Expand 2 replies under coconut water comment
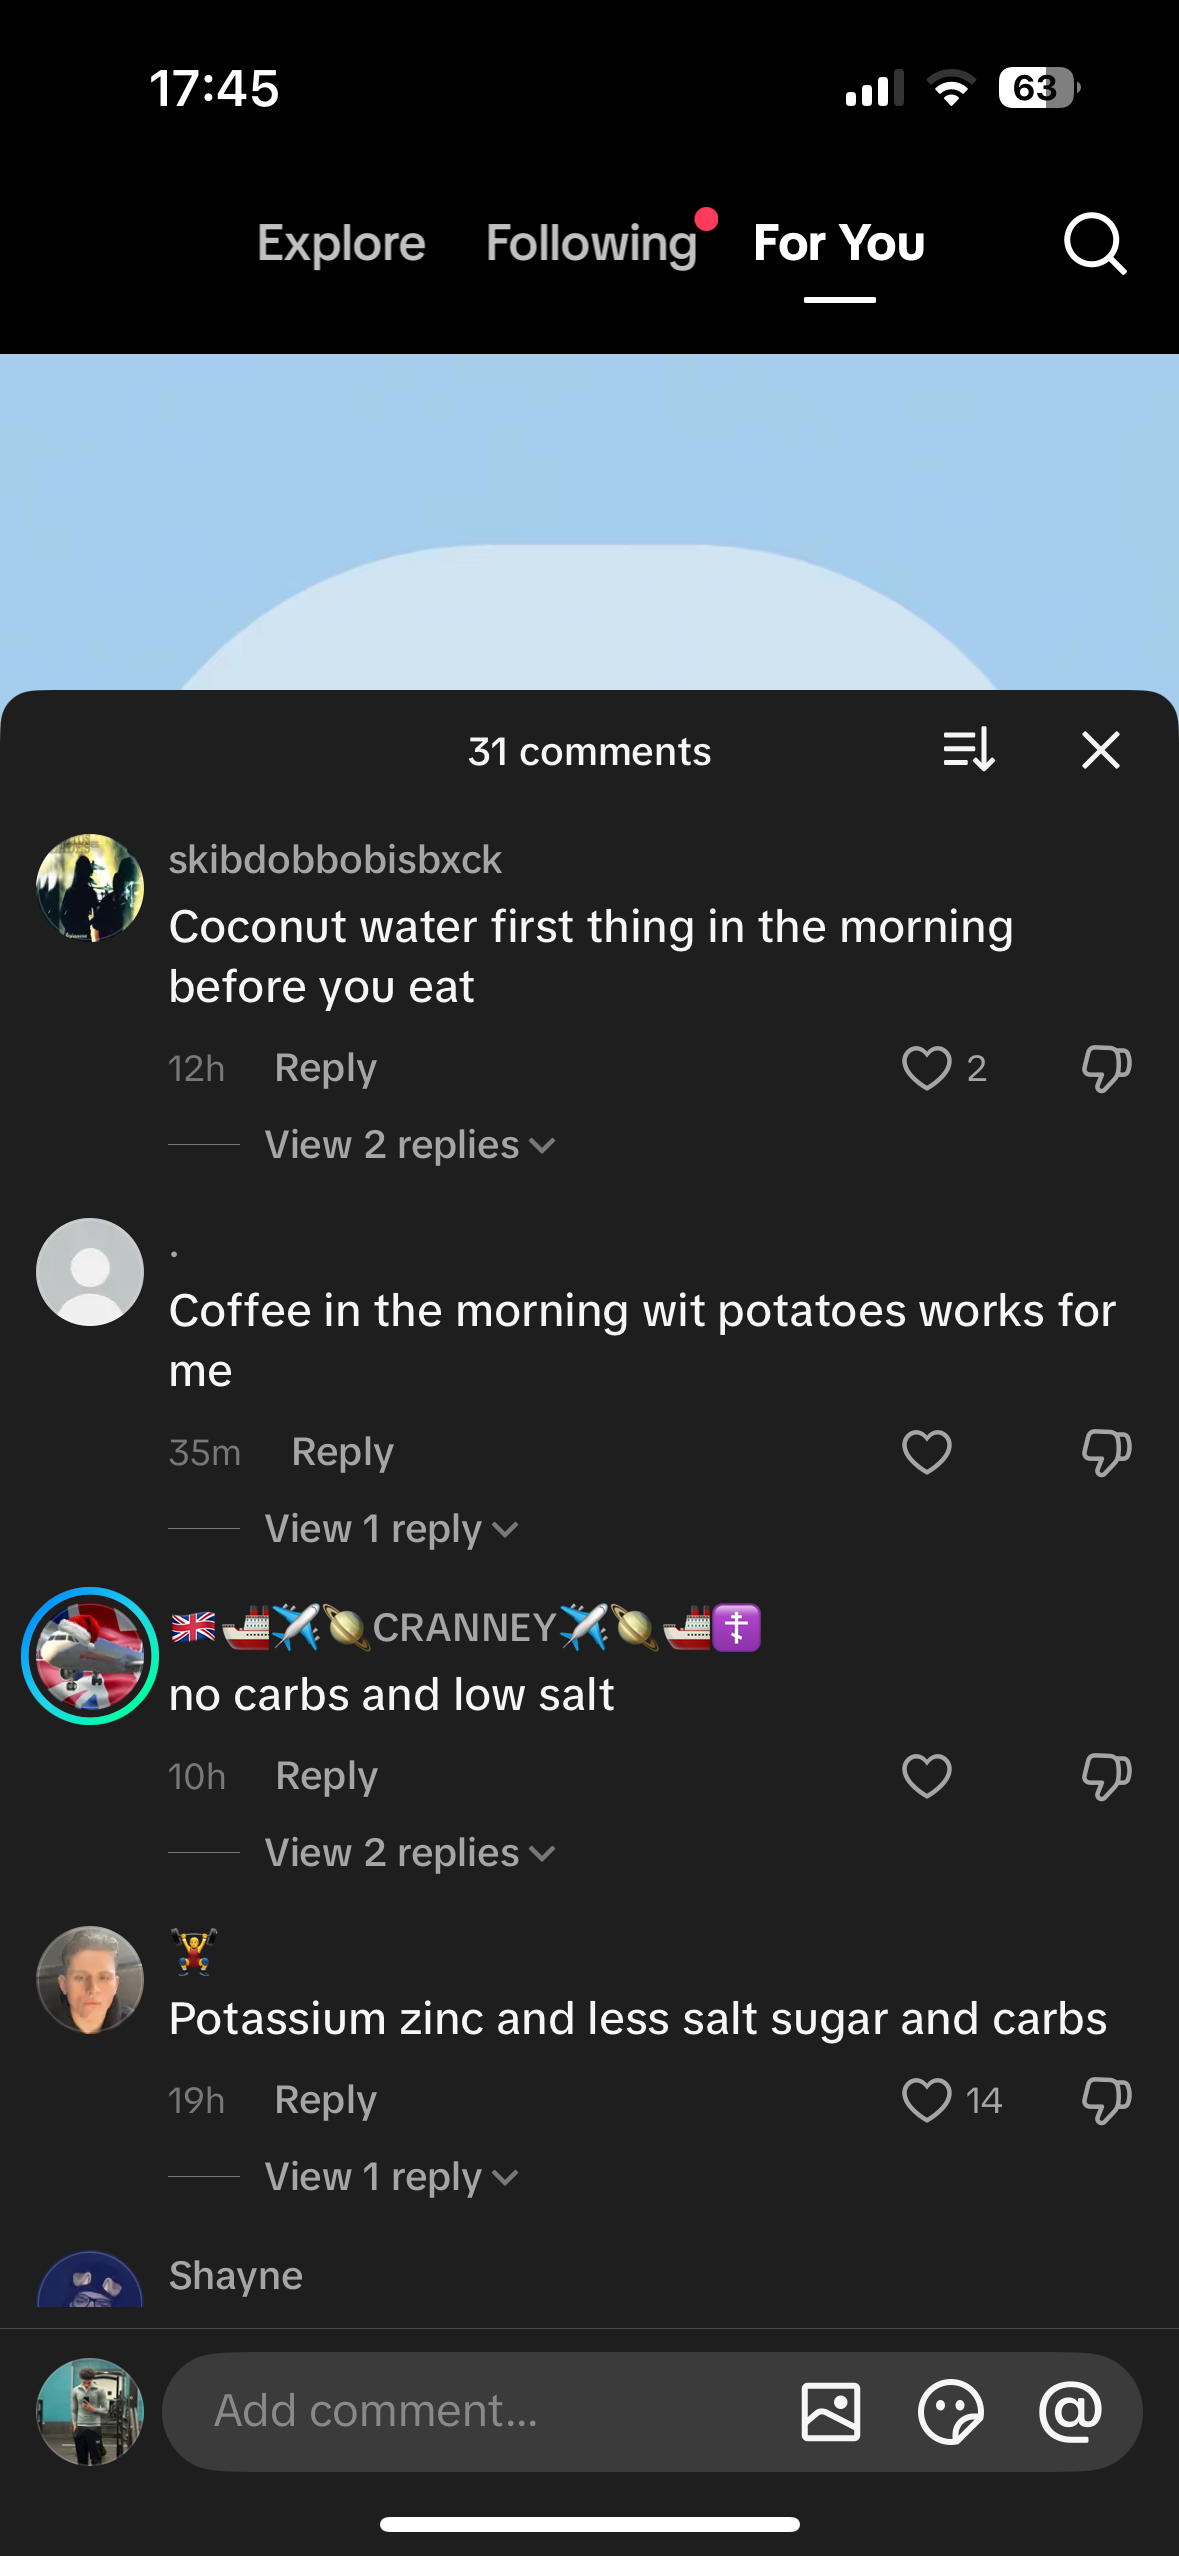The height and width of the screenshot is (2556, 1179). click(409, 1145)
